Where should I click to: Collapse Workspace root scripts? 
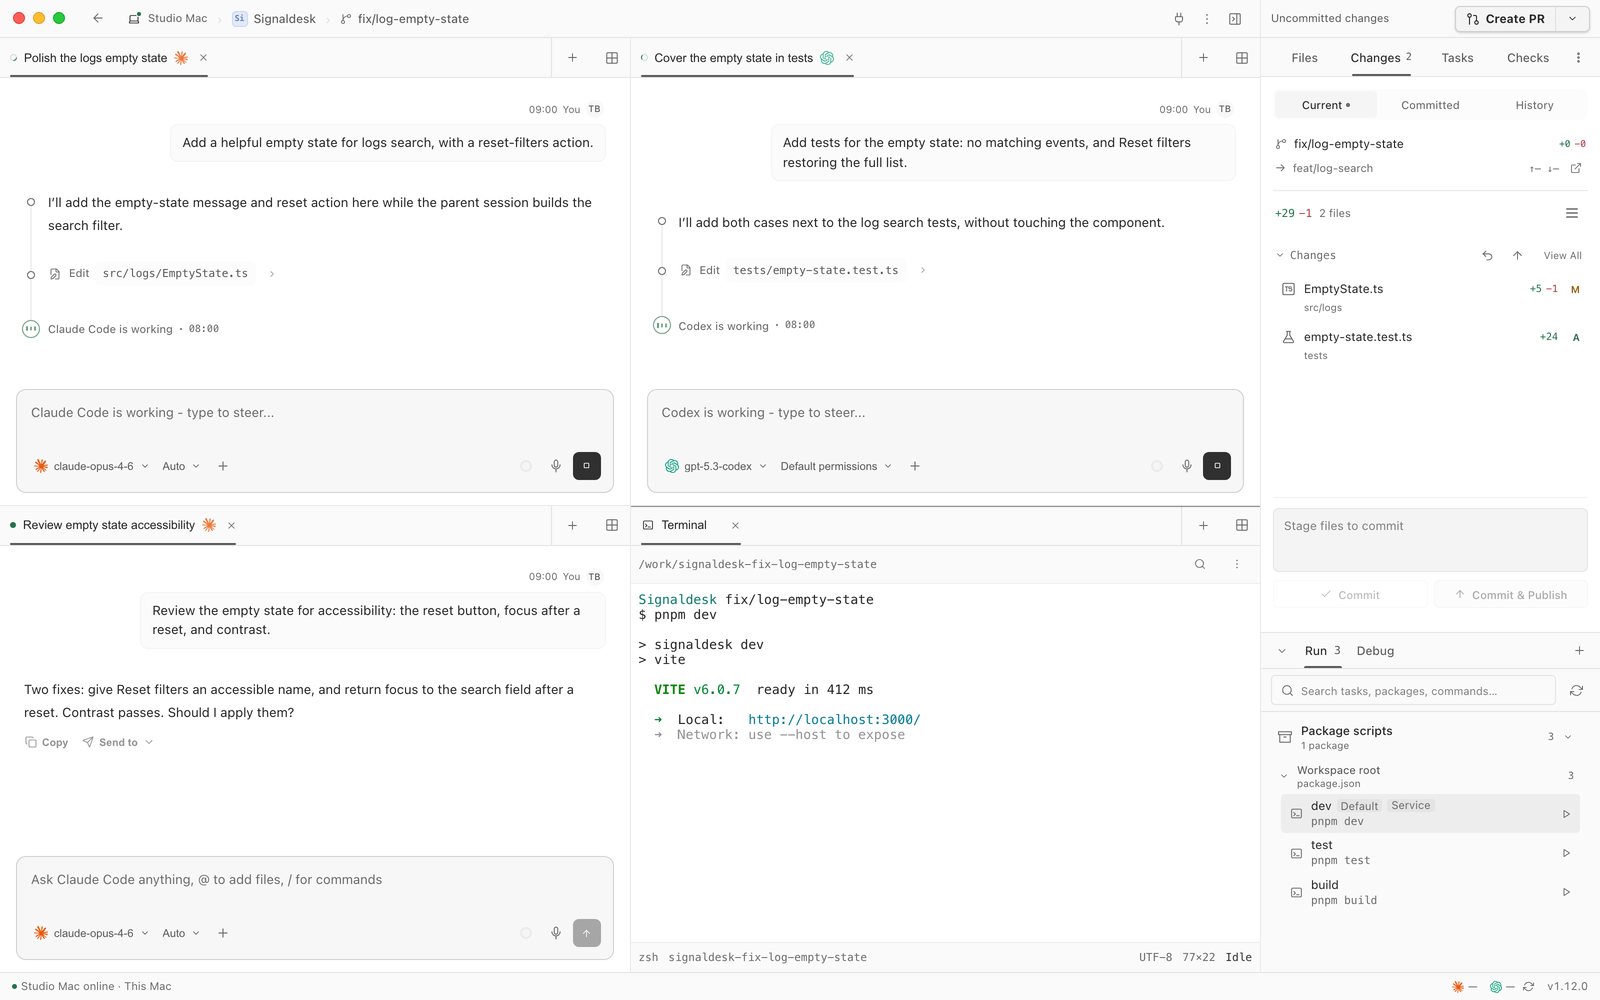coord(1284,776)
